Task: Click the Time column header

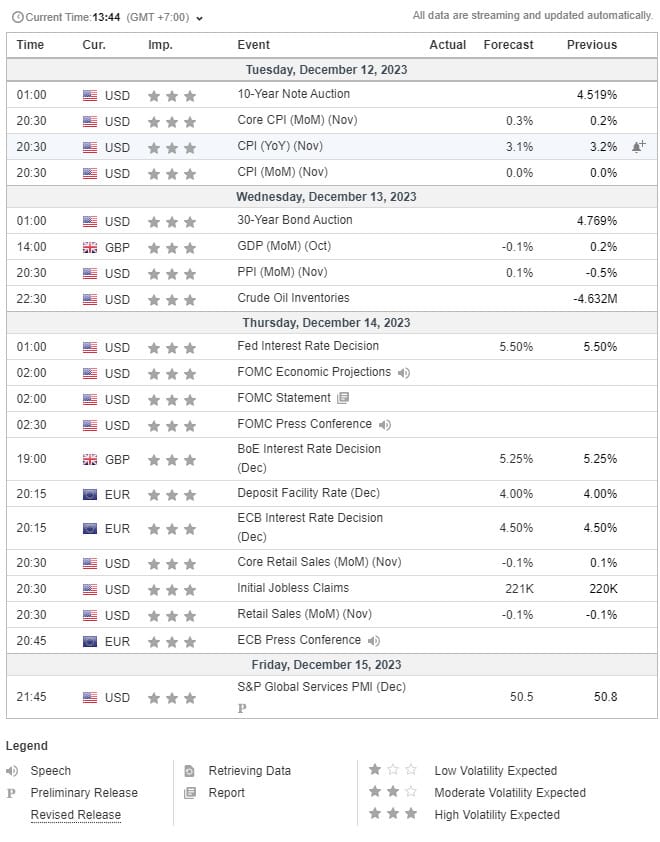Action: (x=31, y=45)
